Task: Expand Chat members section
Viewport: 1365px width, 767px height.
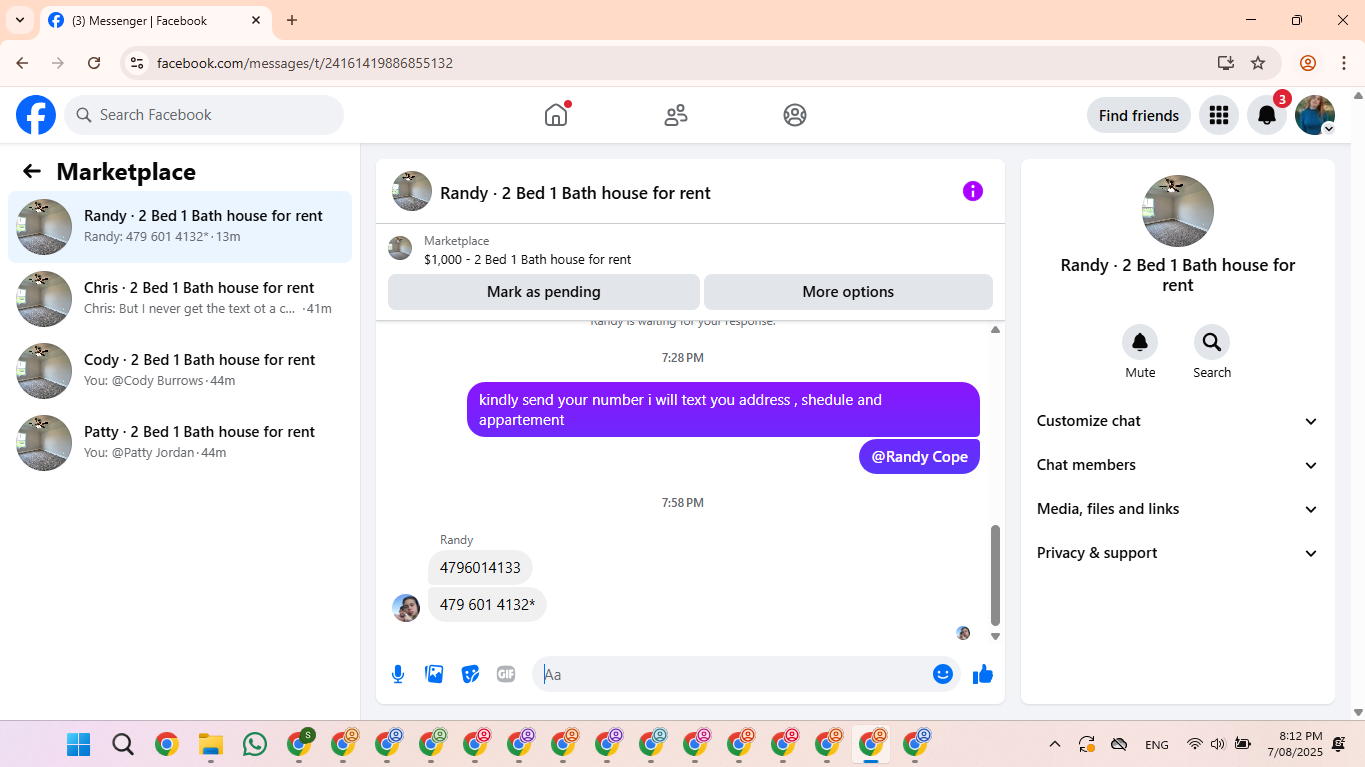Action: (1178, 465)
